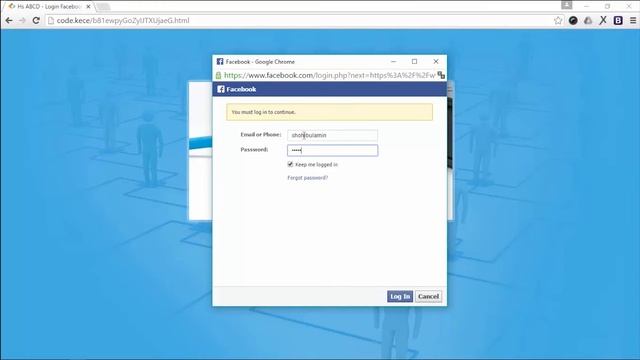Close the Hs ABCD Login Facebook tab
Image resolution: width=640 pixels, height=360 pixels.
88,7
